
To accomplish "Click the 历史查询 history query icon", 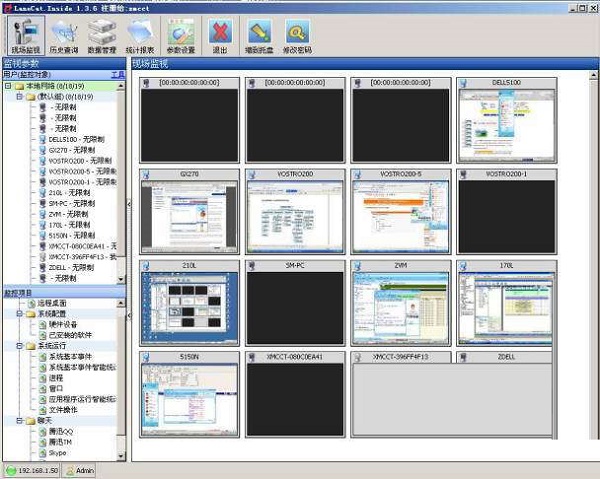I will 63,35.
